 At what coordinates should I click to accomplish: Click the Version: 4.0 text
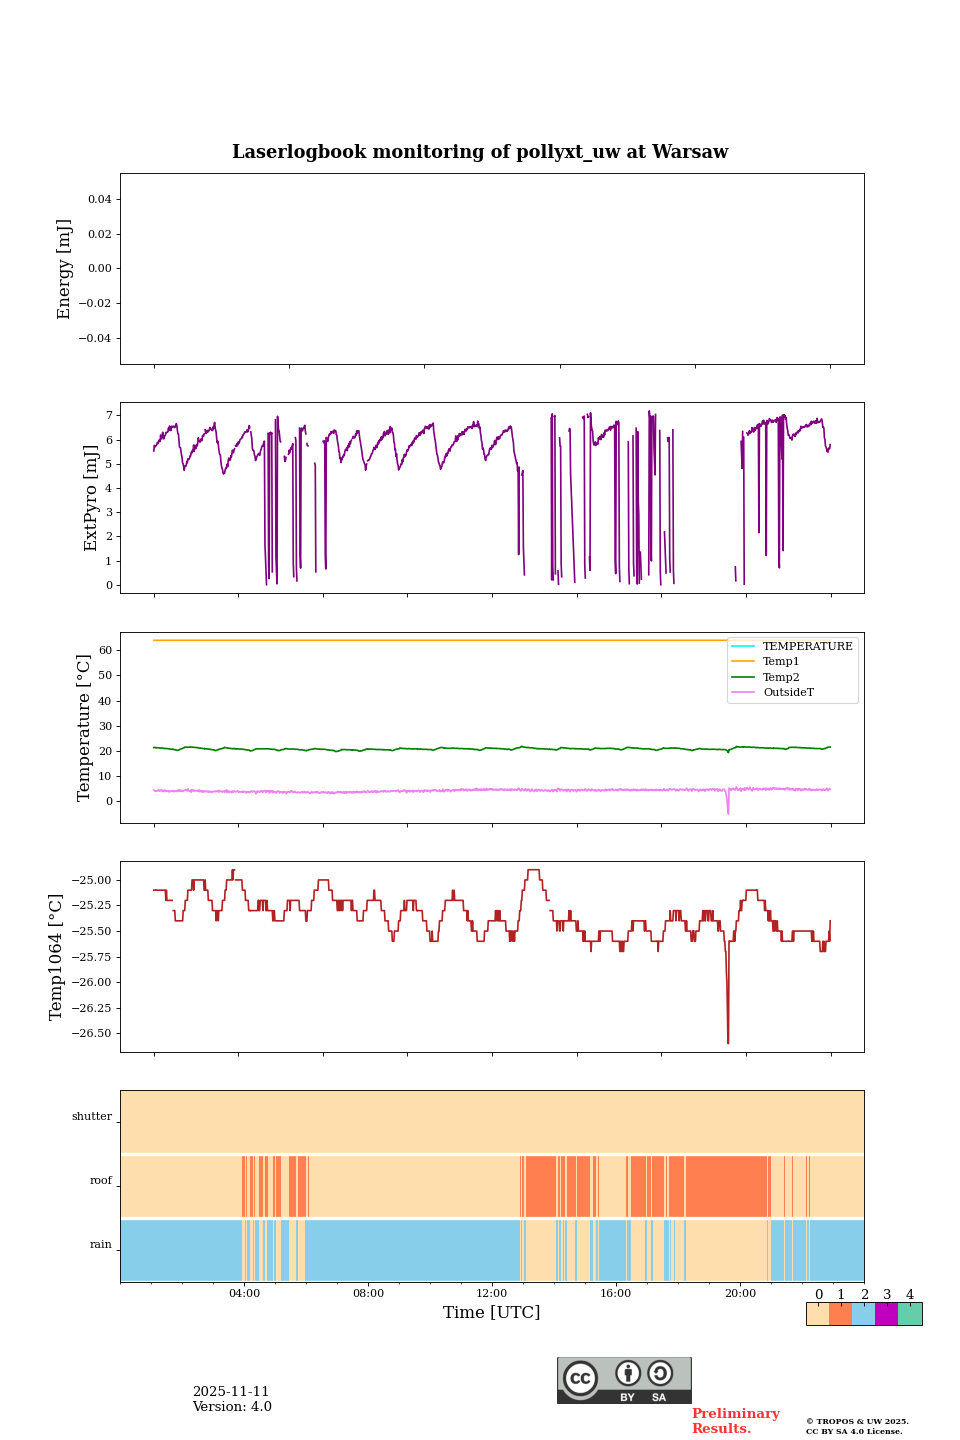[x=232, y=1407]
